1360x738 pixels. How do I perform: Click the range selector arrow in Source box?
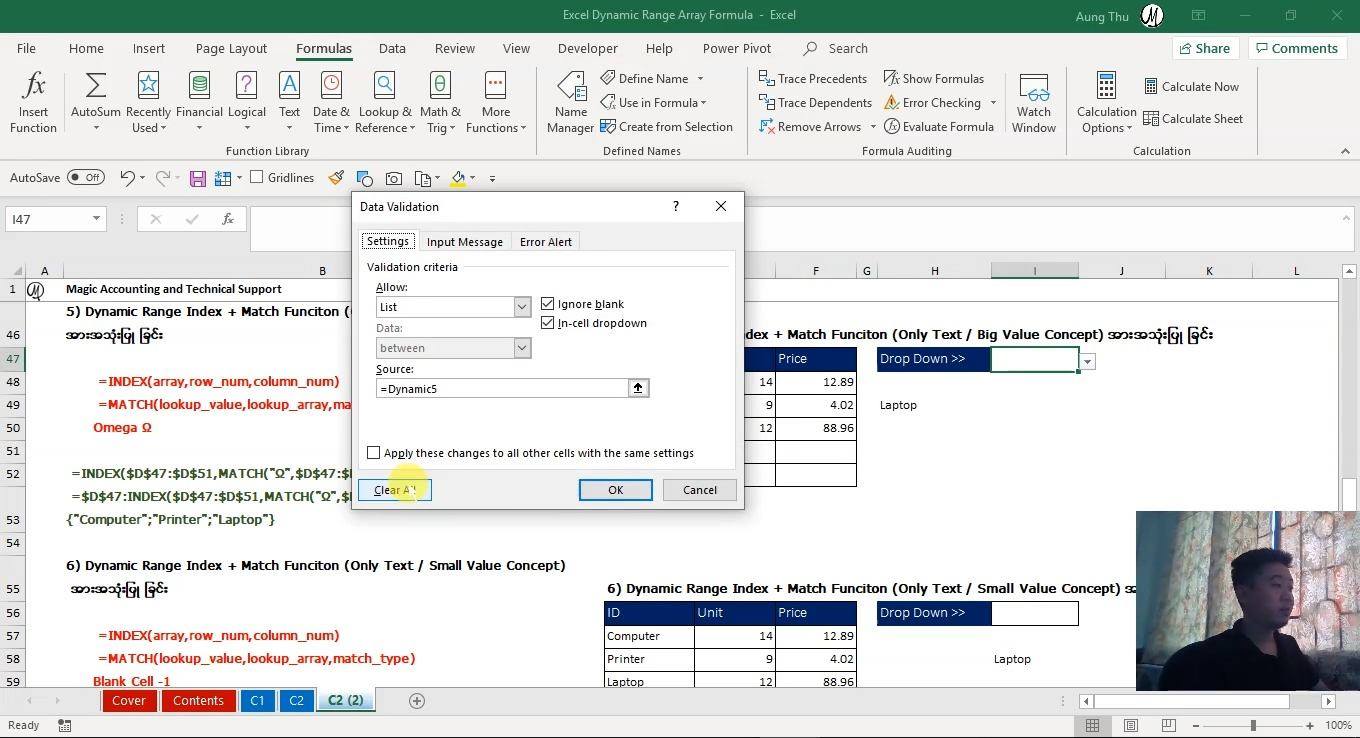638,388
